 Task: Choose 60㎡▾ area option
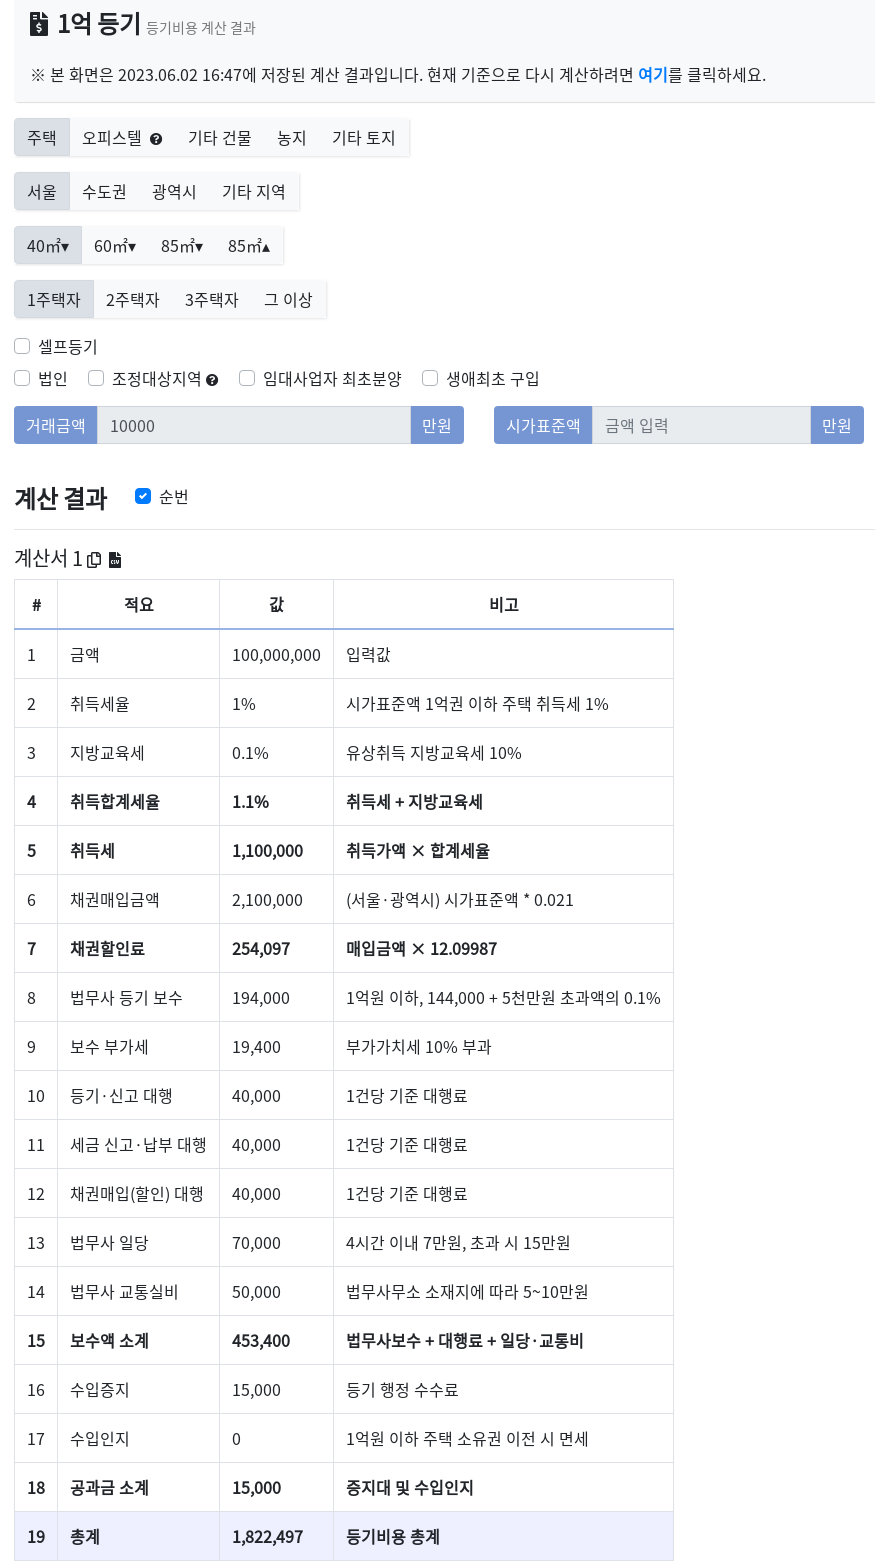click(115, 246)
